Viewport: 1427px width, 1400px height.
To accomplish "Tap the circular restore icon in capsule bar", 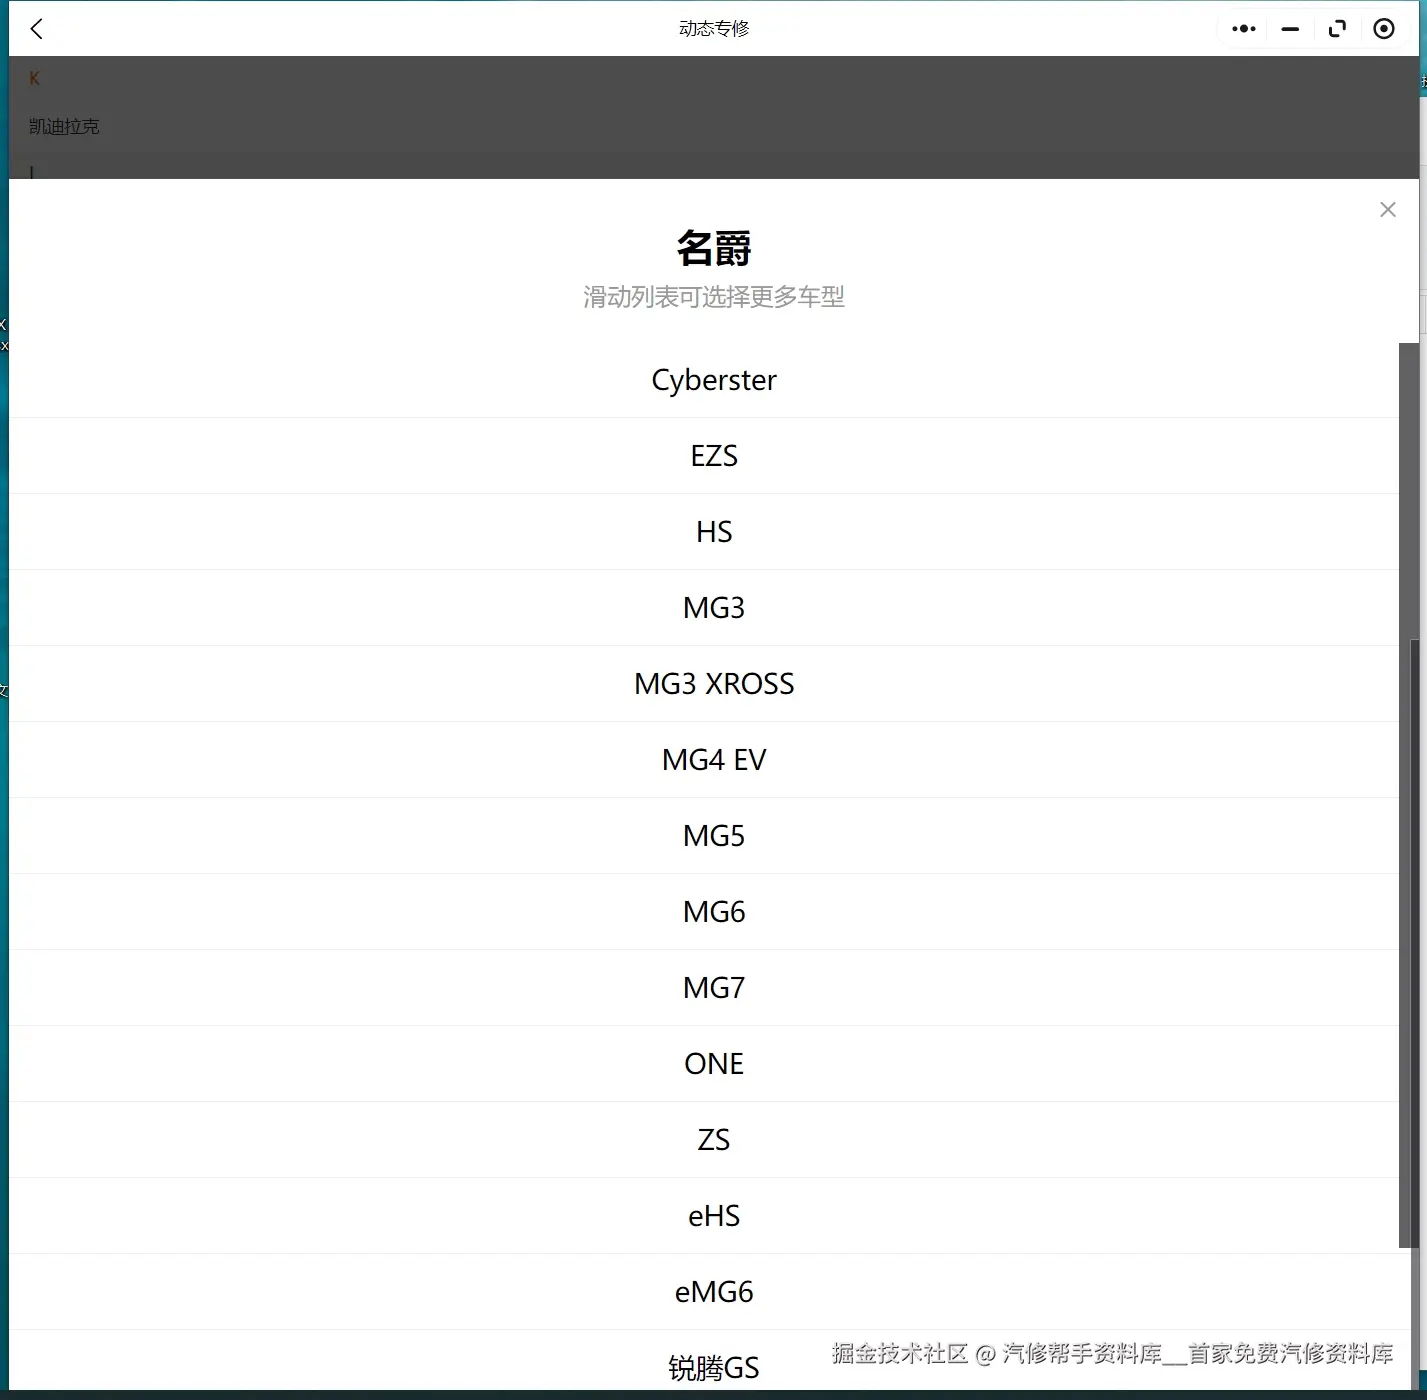I will pyautogui.click(x=1337, y=28).
